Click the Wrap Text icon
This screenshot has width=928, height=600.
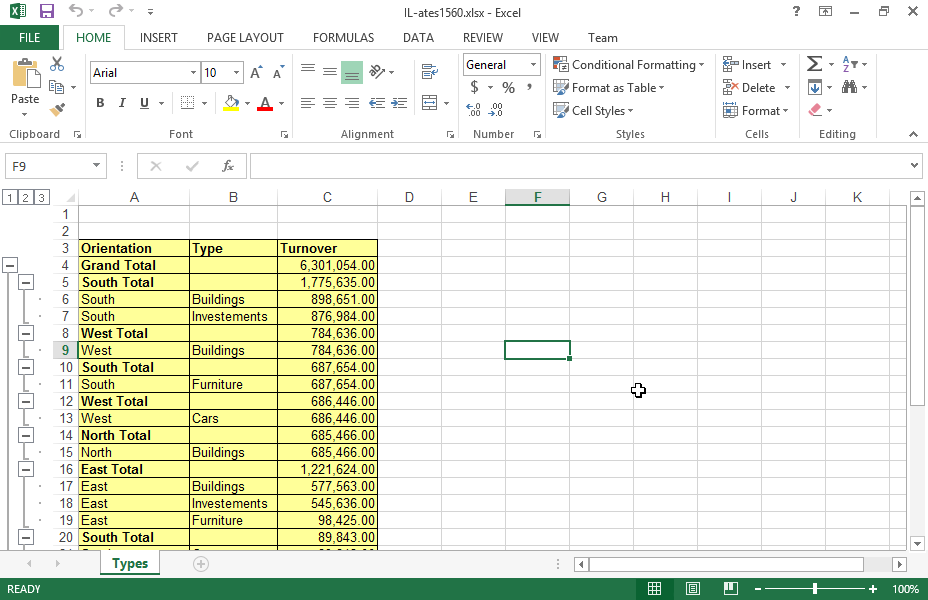429,72
